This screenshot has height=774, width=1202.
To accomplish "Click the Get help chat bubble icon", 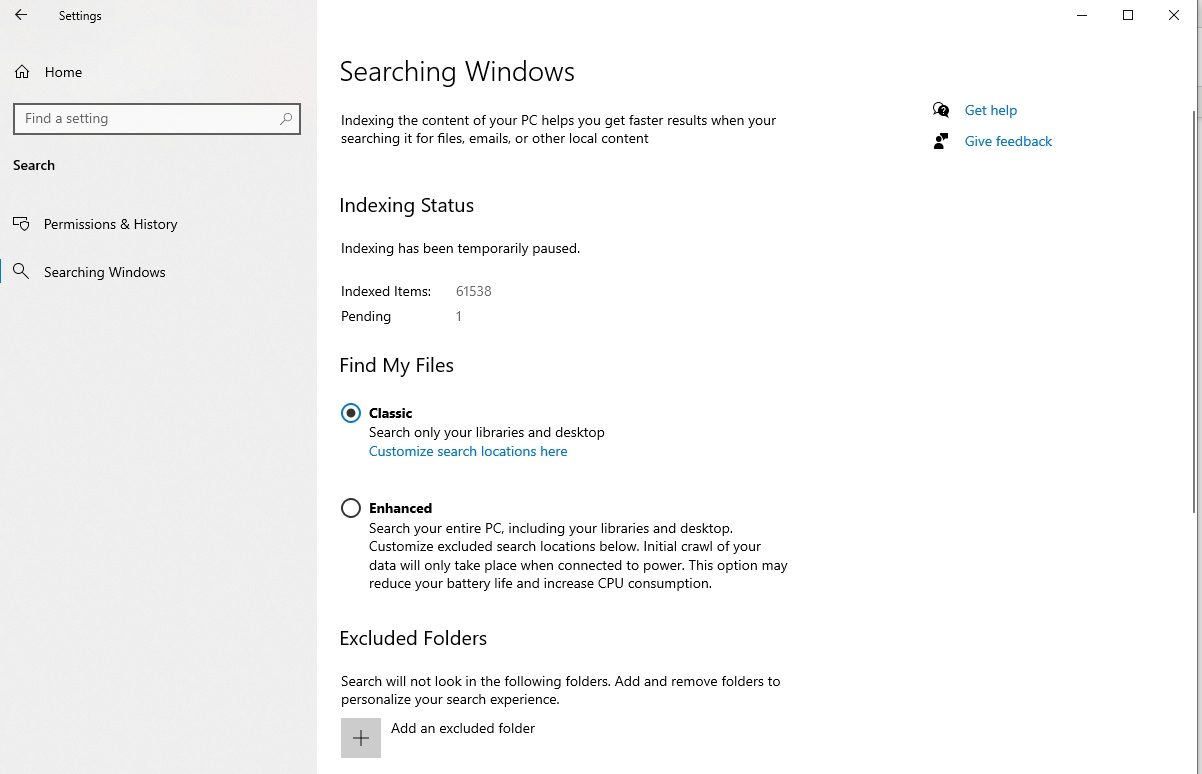I will coord(940,110).
